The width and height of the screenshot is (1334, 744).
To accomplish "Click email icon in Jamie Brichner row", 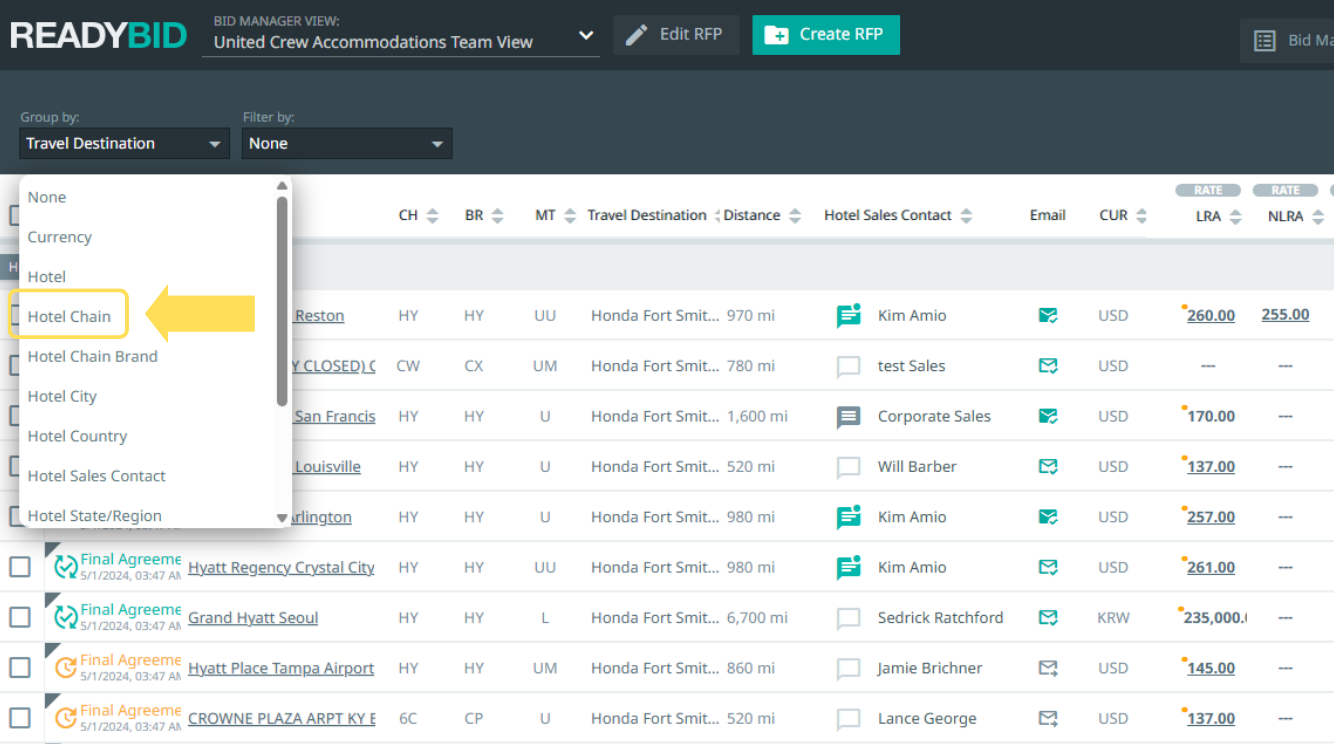I will (1048, 668).
